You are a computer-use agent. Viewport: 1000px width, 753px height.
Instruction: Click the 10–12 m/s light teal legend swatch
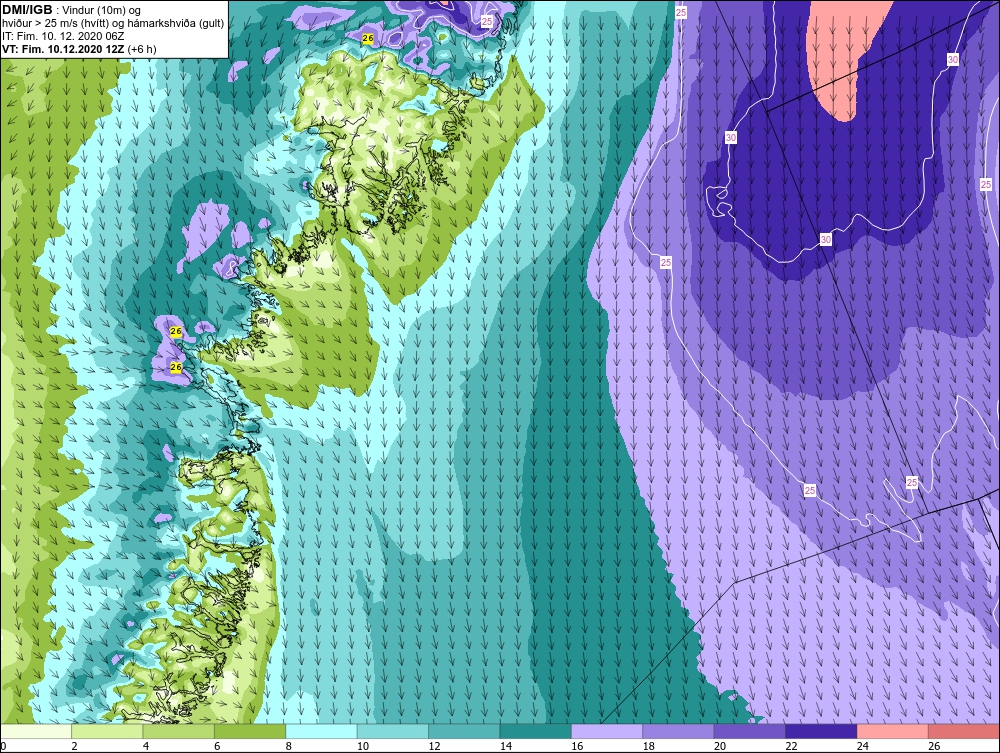coord(393,731)
